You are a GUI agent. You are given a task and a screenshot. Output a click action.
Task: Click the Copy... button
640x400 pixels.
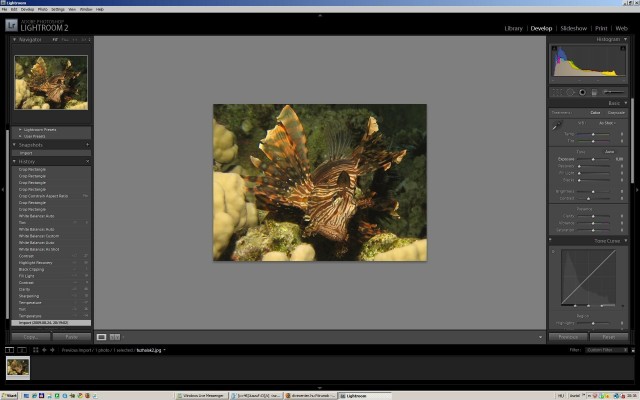point(30,337)
